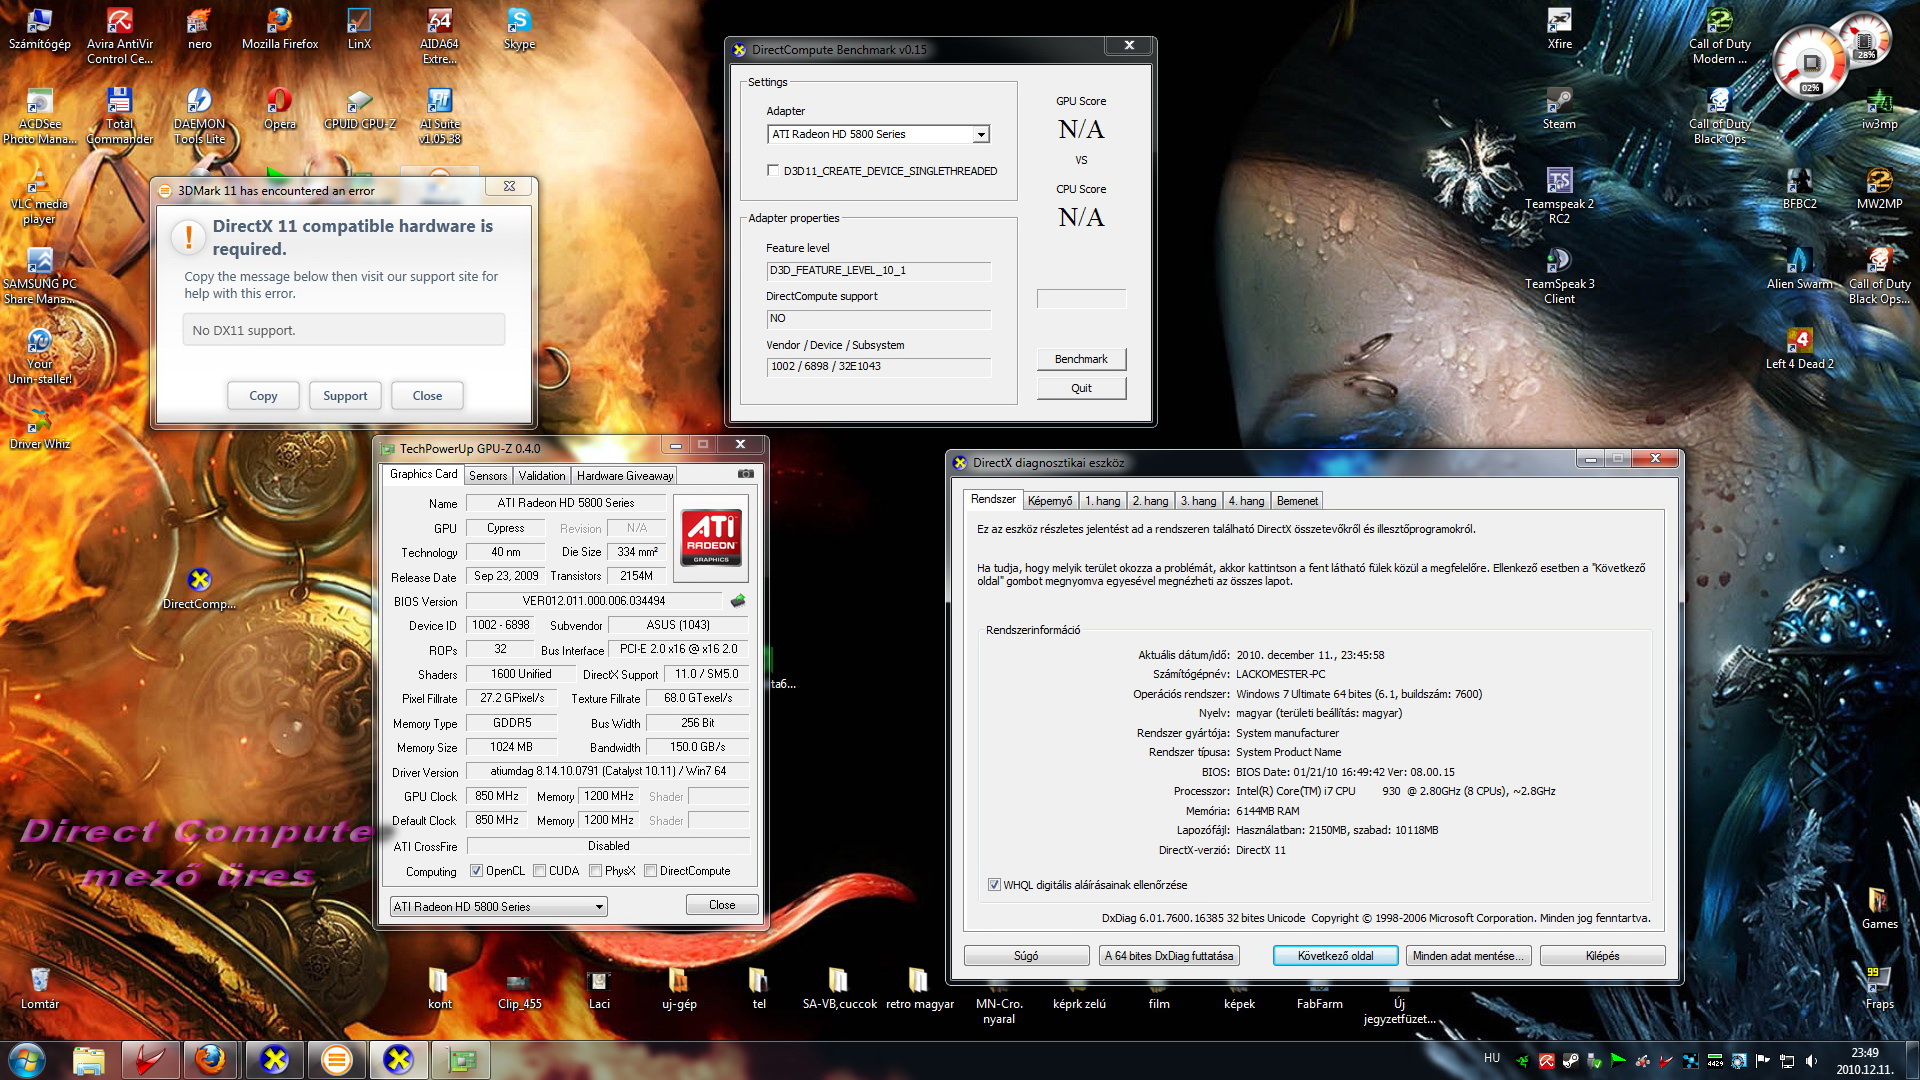Open AIDA64 Extreme desktop icon
Image resolution: width=1920 pixels, height=1080 pixels.
coord(439,35)
